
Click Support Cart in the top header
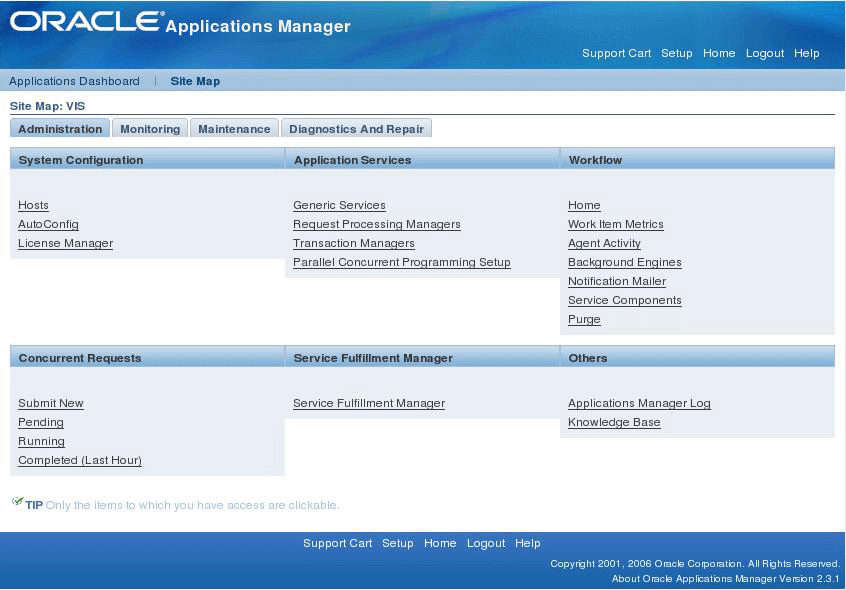(x=616, y=53)
